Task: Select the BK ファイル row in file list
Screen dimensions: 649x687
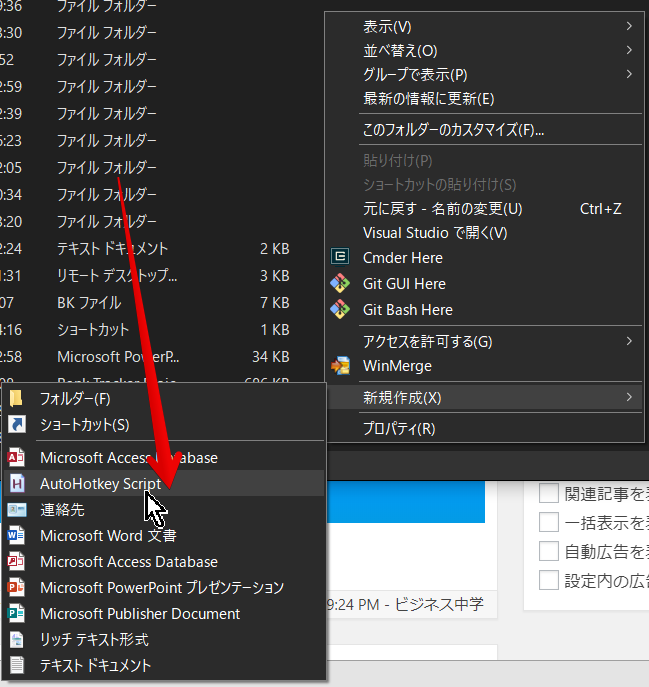Action: coord(89,302)
